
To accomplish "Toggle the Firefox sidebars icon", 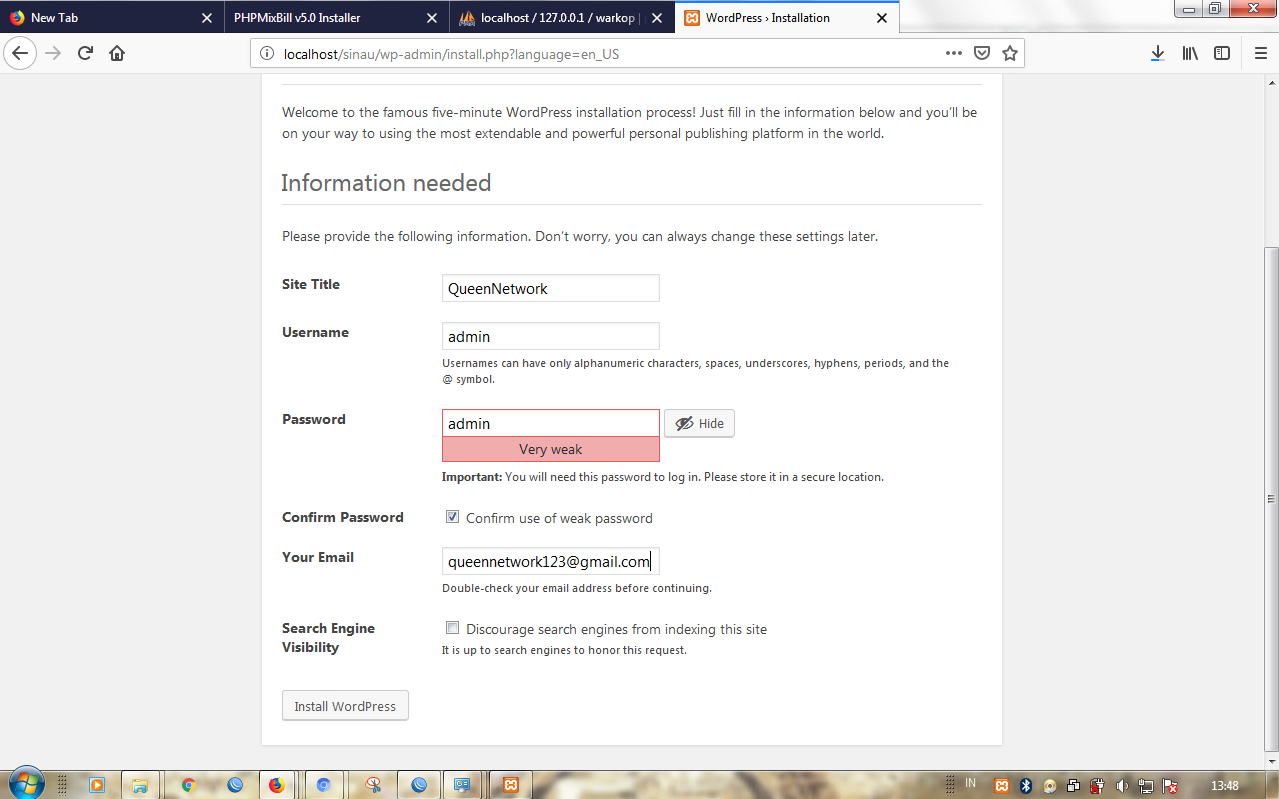I will coord(1222,53).
